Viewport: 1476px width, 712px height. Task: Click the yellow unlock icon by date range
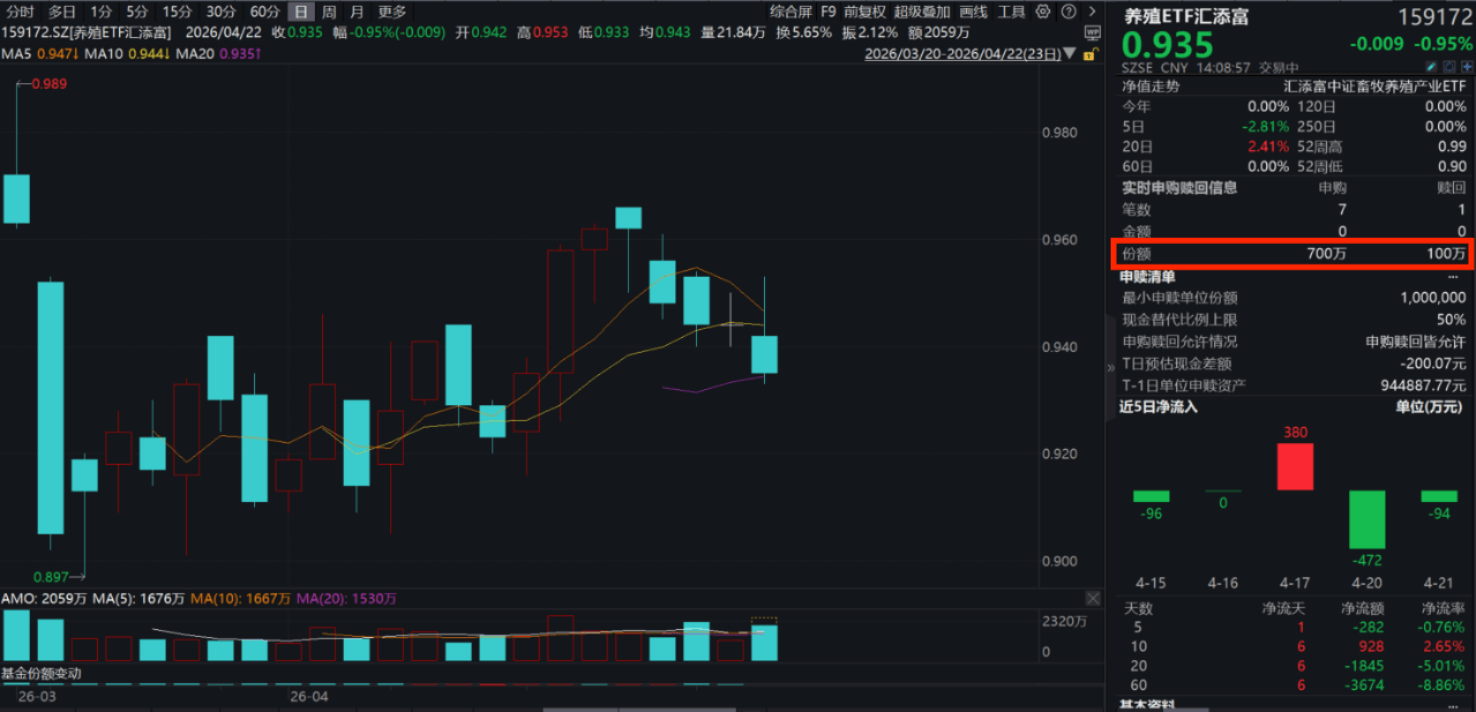(x=1092, y=54)
